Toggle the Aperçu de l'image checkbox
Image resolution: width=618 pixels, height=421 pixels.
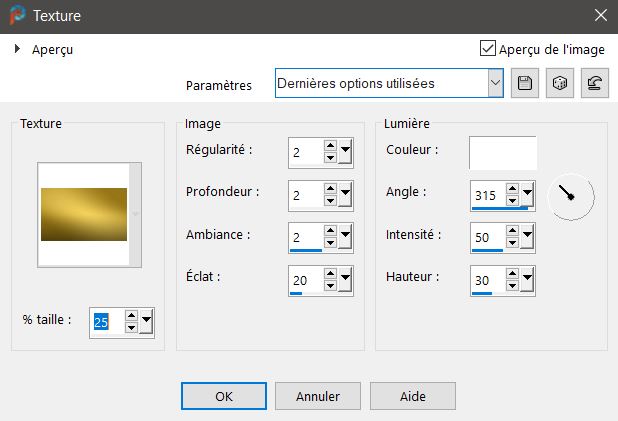click(x=488, y=48)
